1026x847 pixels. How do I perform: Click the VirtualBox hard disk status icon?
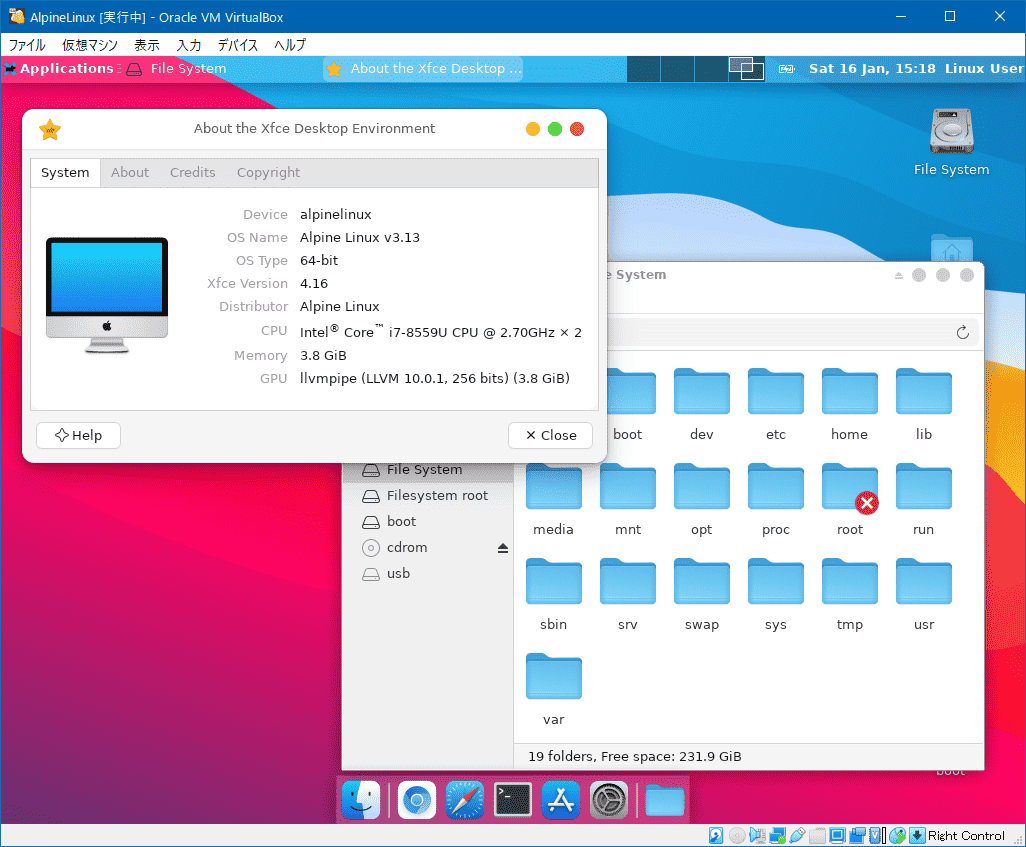pyautogui.click(x=716, y=835)
